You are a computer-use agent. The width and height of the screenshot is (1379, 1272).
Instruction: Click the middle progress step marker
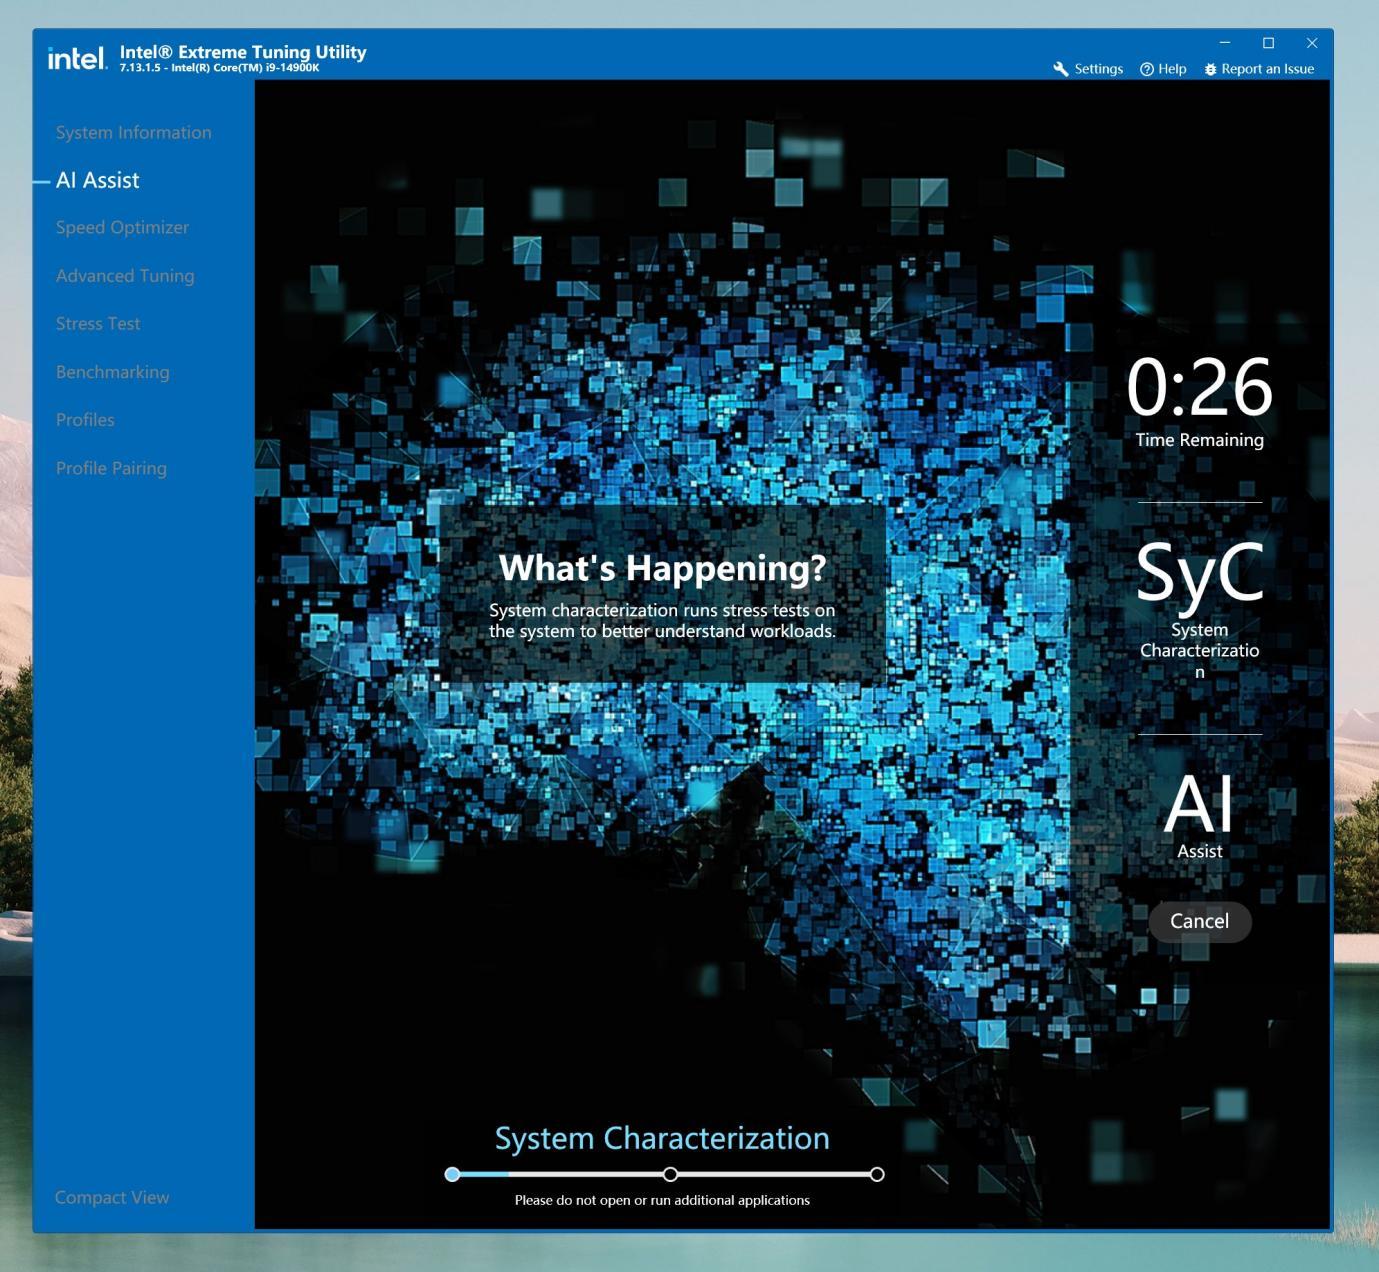(670, 1174)
